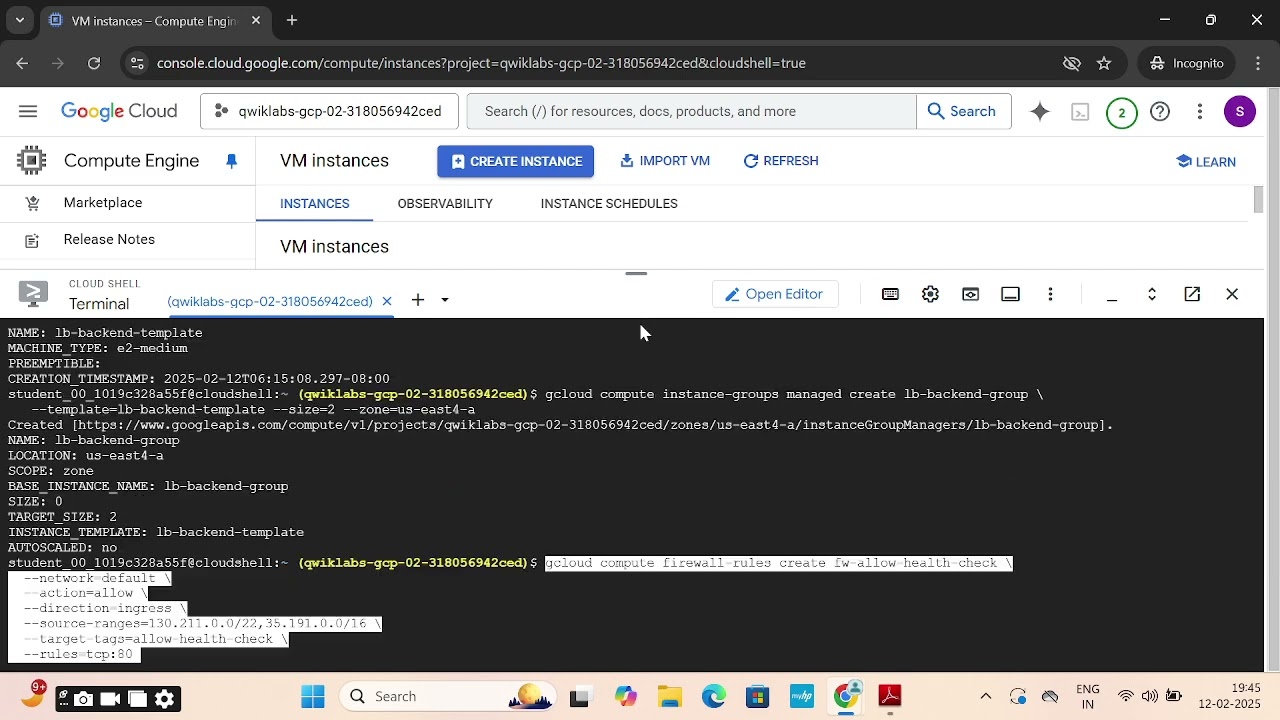
Task: Open a new browser tab
Action: point(292,20)
